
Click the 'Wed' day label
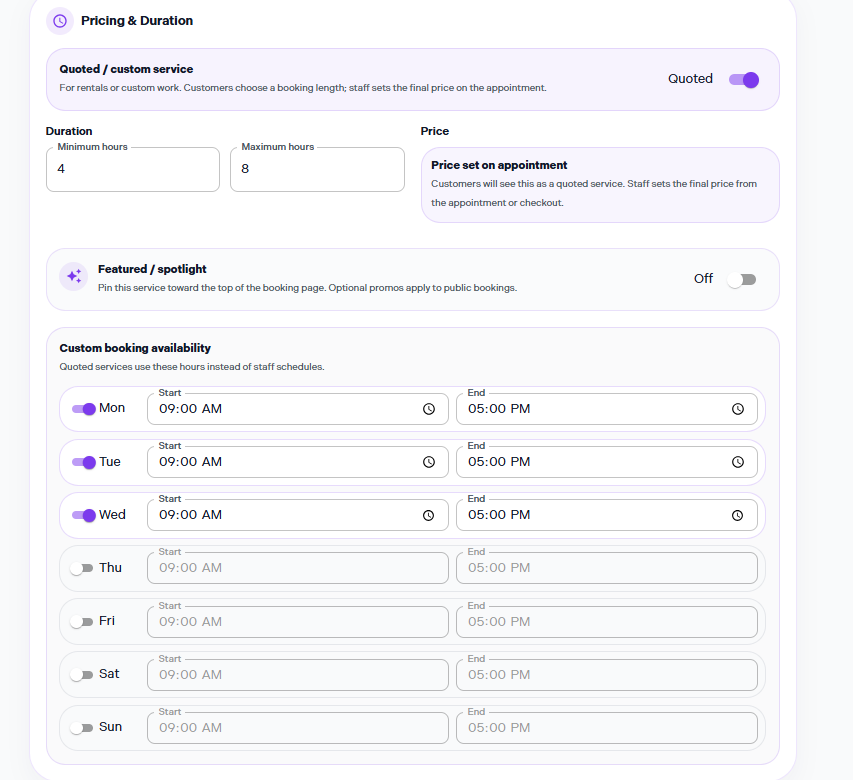pos(113,515)
